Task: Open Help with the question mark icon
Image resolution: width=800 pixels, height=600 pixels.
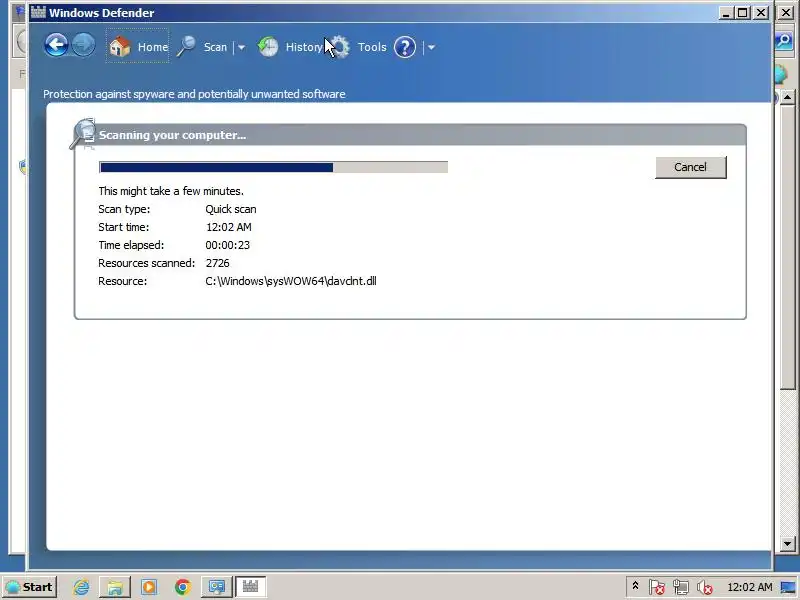Action: pyautogui.click(x=405, y=47)
